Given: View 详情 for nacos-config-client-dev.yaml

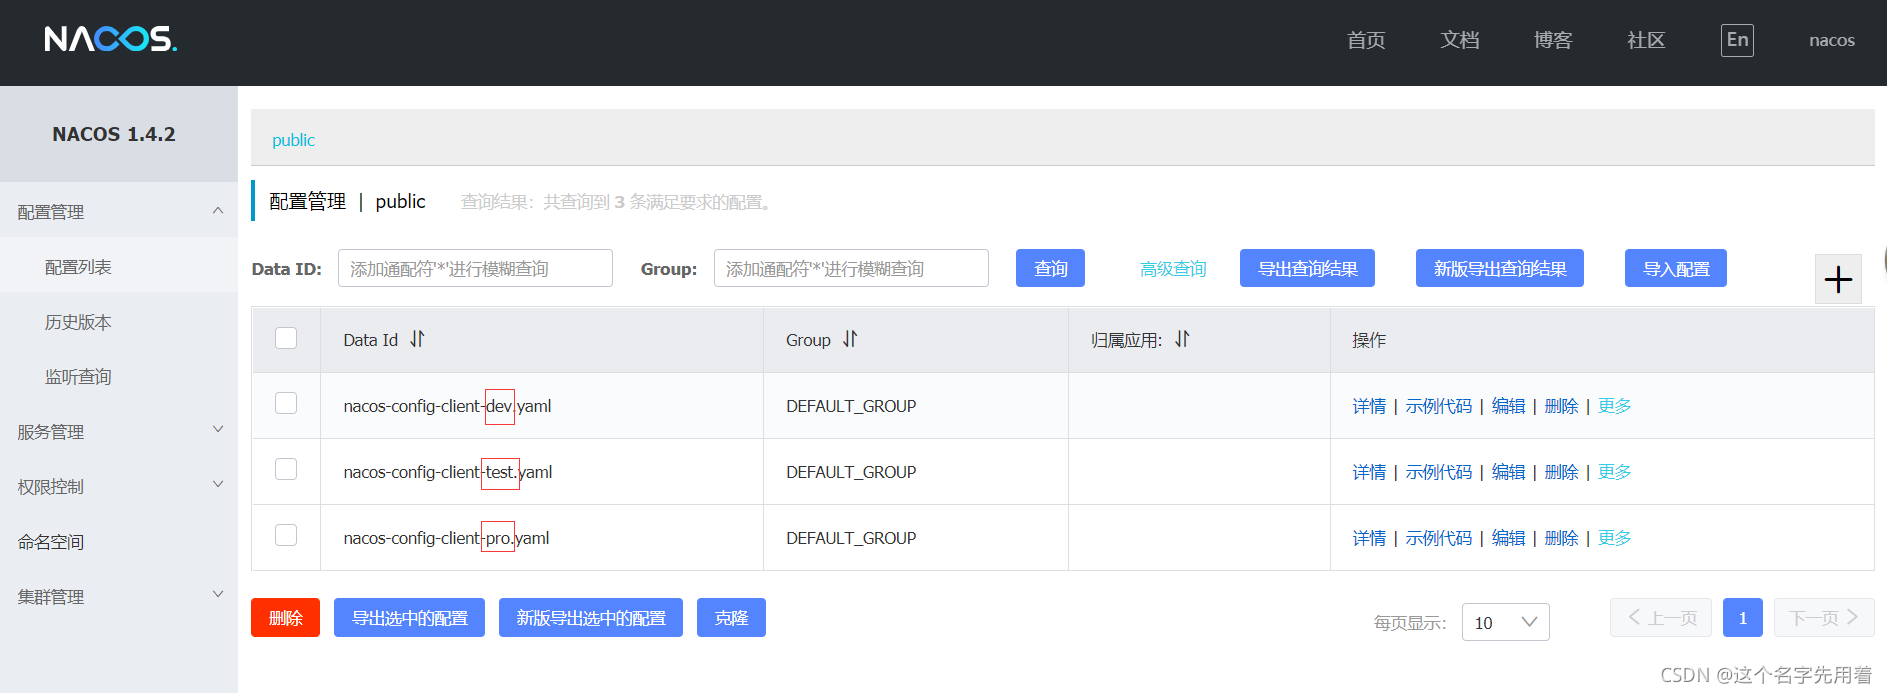Looking at the screenshot, I should (1369, 406).
